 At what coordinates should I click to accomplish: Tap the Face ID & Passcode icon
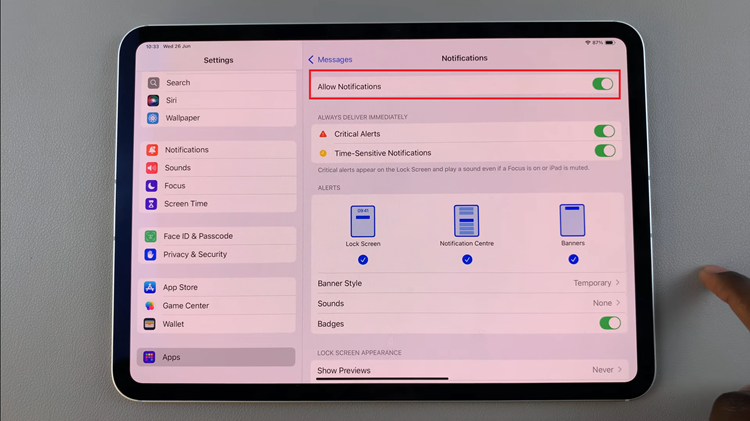[x=151, y=236]
